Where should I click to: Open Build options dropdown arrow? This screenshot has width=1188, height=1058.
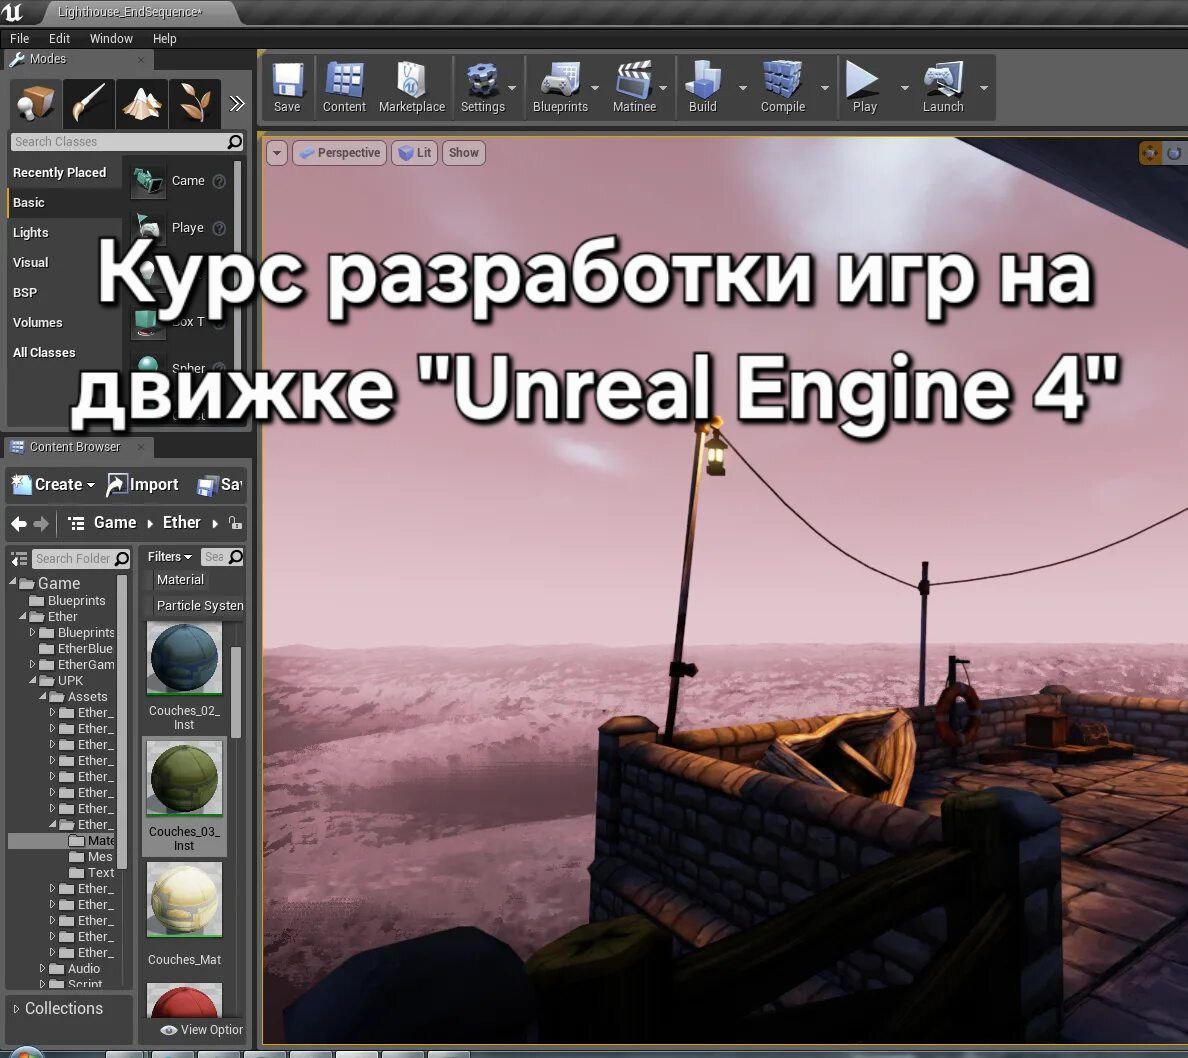point(743,88)
